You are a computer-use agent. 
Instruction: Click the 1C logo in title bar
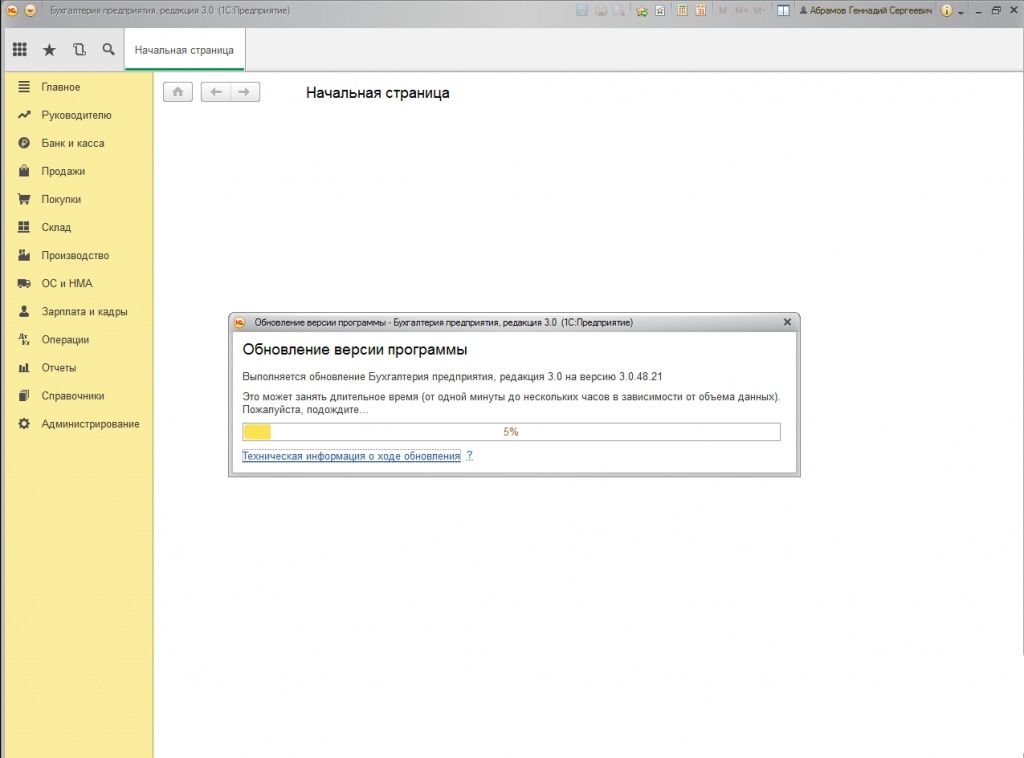[12, 10]
